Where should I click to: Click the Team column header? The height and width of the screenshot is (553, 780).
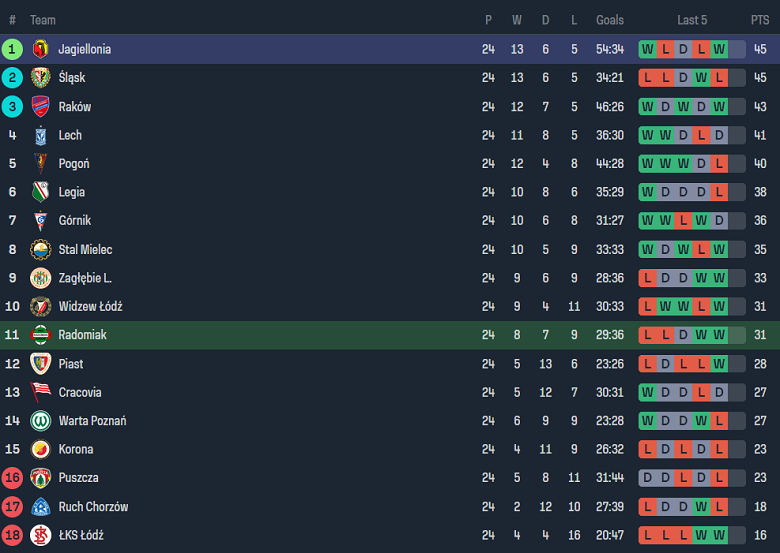[43, 20]
